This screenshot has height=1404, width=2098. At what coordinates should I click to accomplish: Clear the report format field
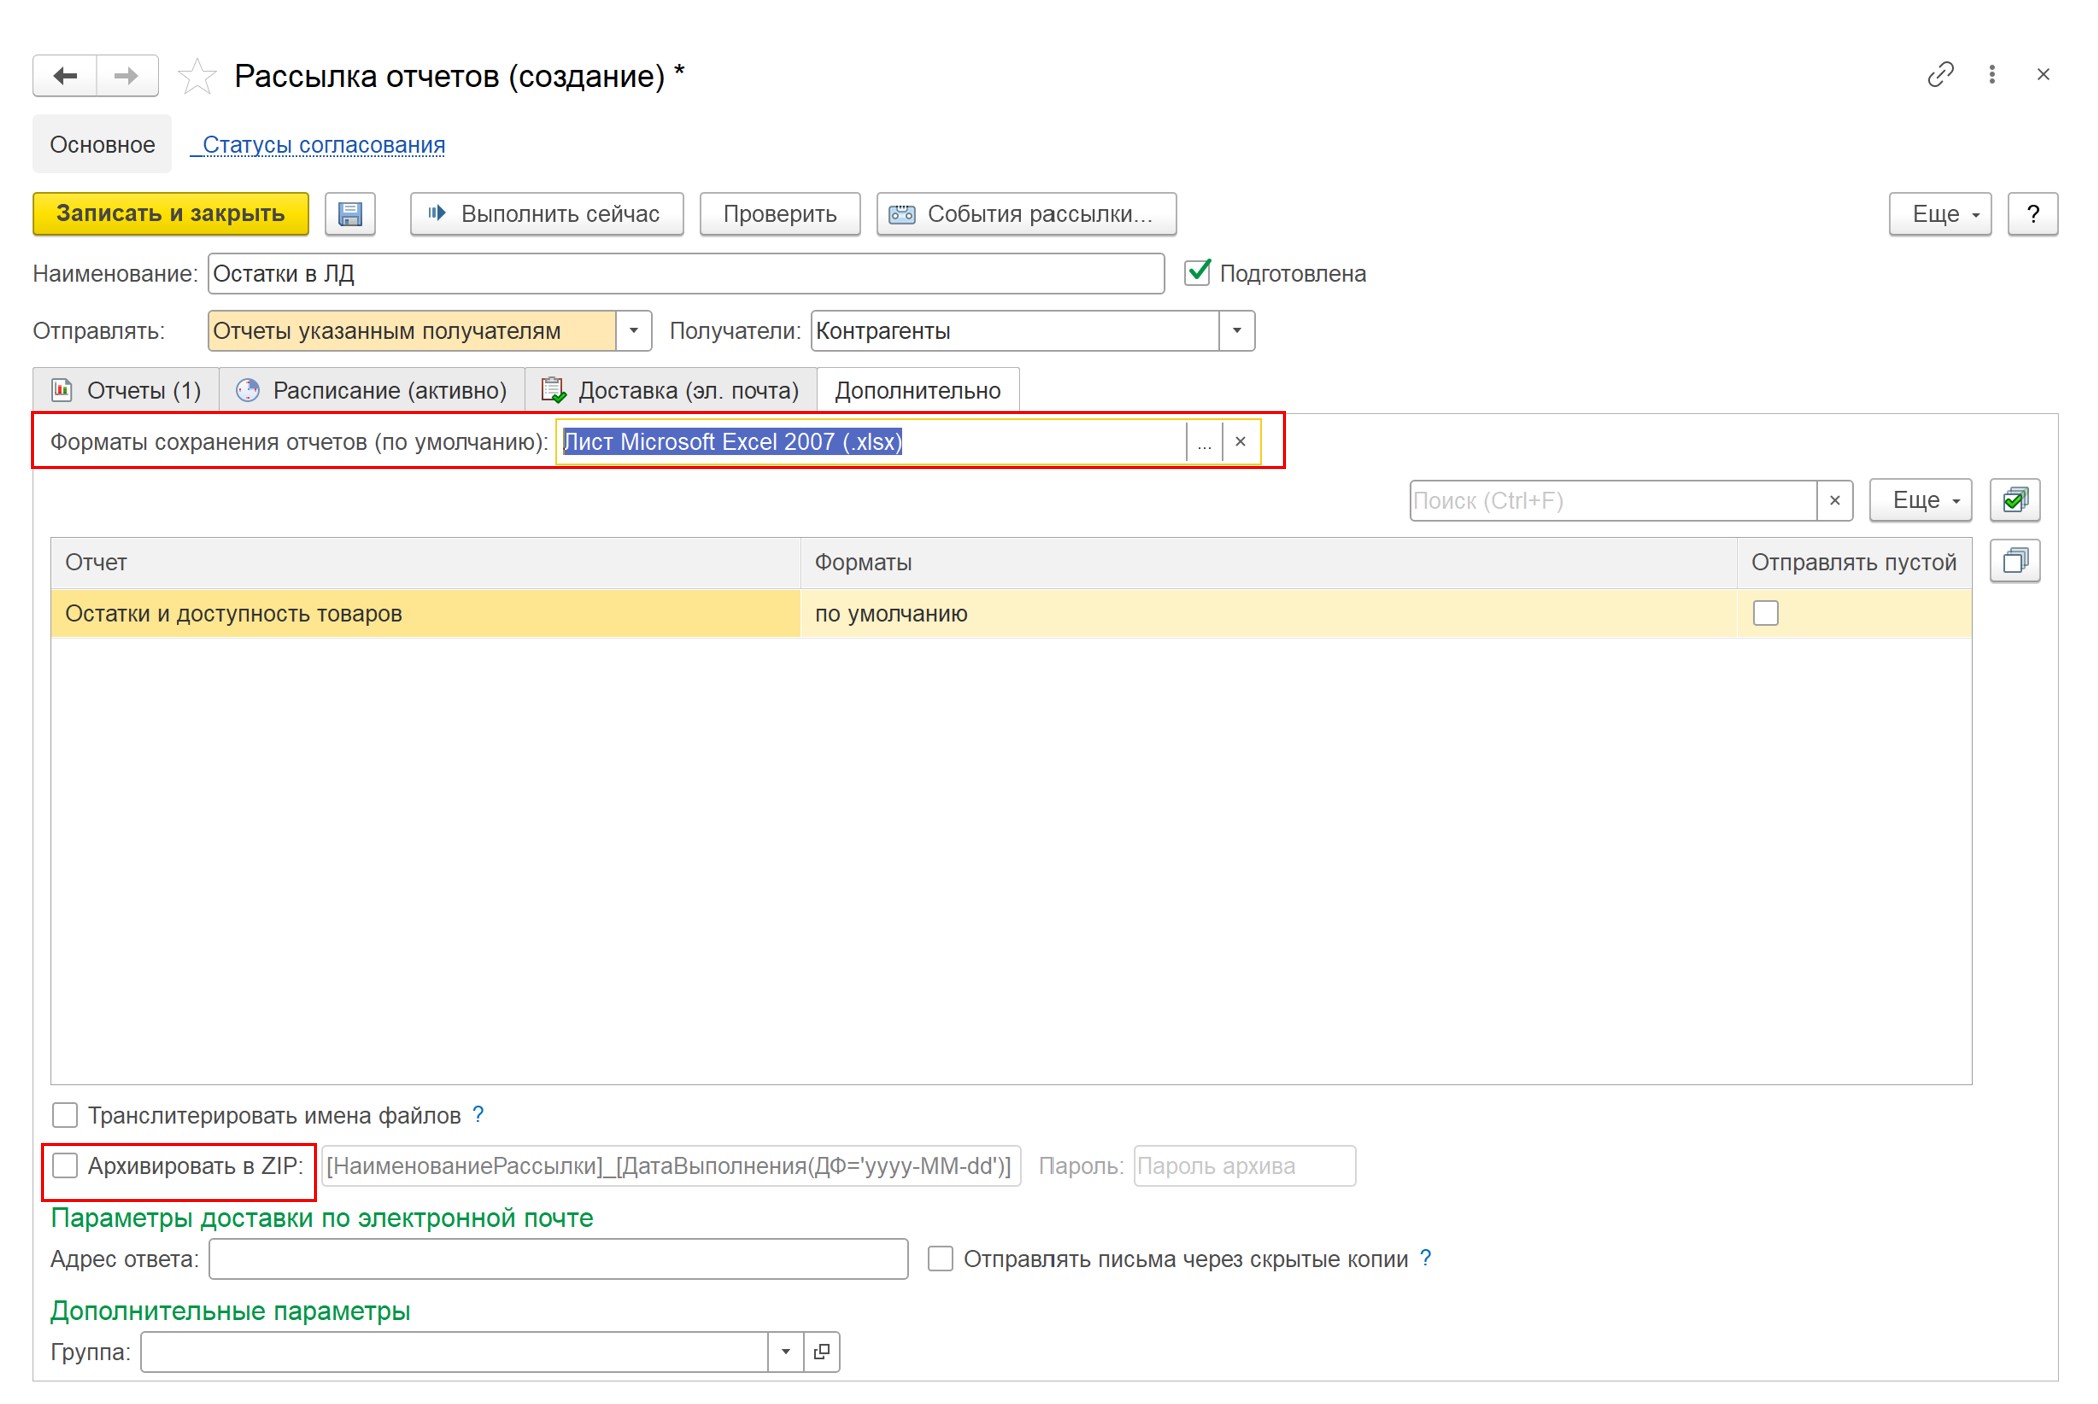coord(1240,442)
